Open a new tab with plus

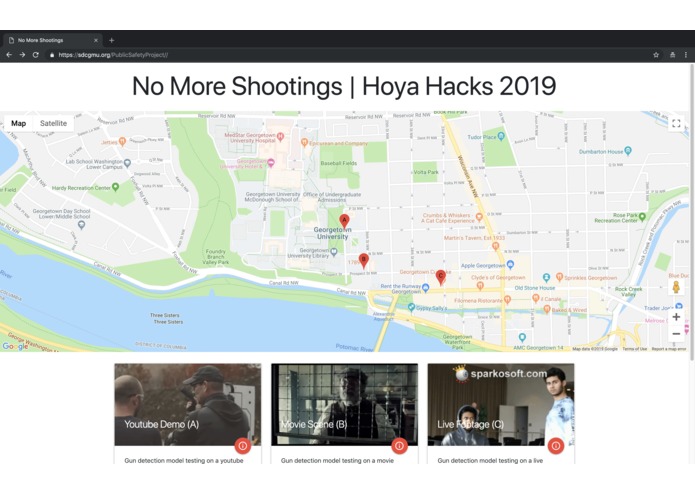point(112,40)
